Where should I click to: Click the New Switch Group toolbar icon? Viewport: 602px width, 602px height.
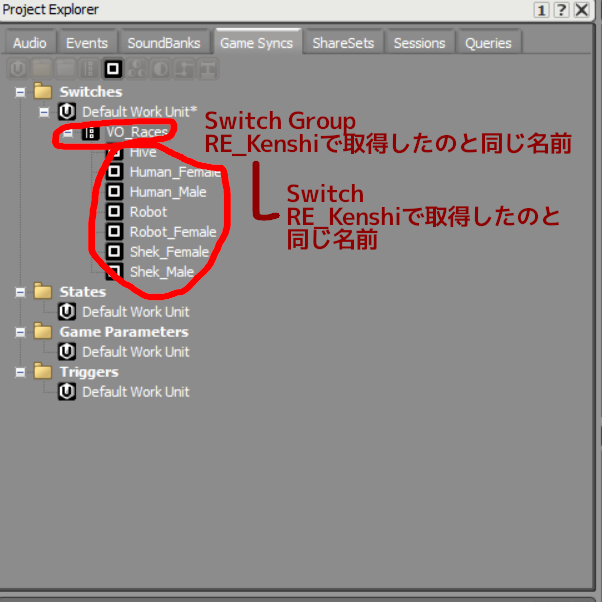tap(89, 69)
